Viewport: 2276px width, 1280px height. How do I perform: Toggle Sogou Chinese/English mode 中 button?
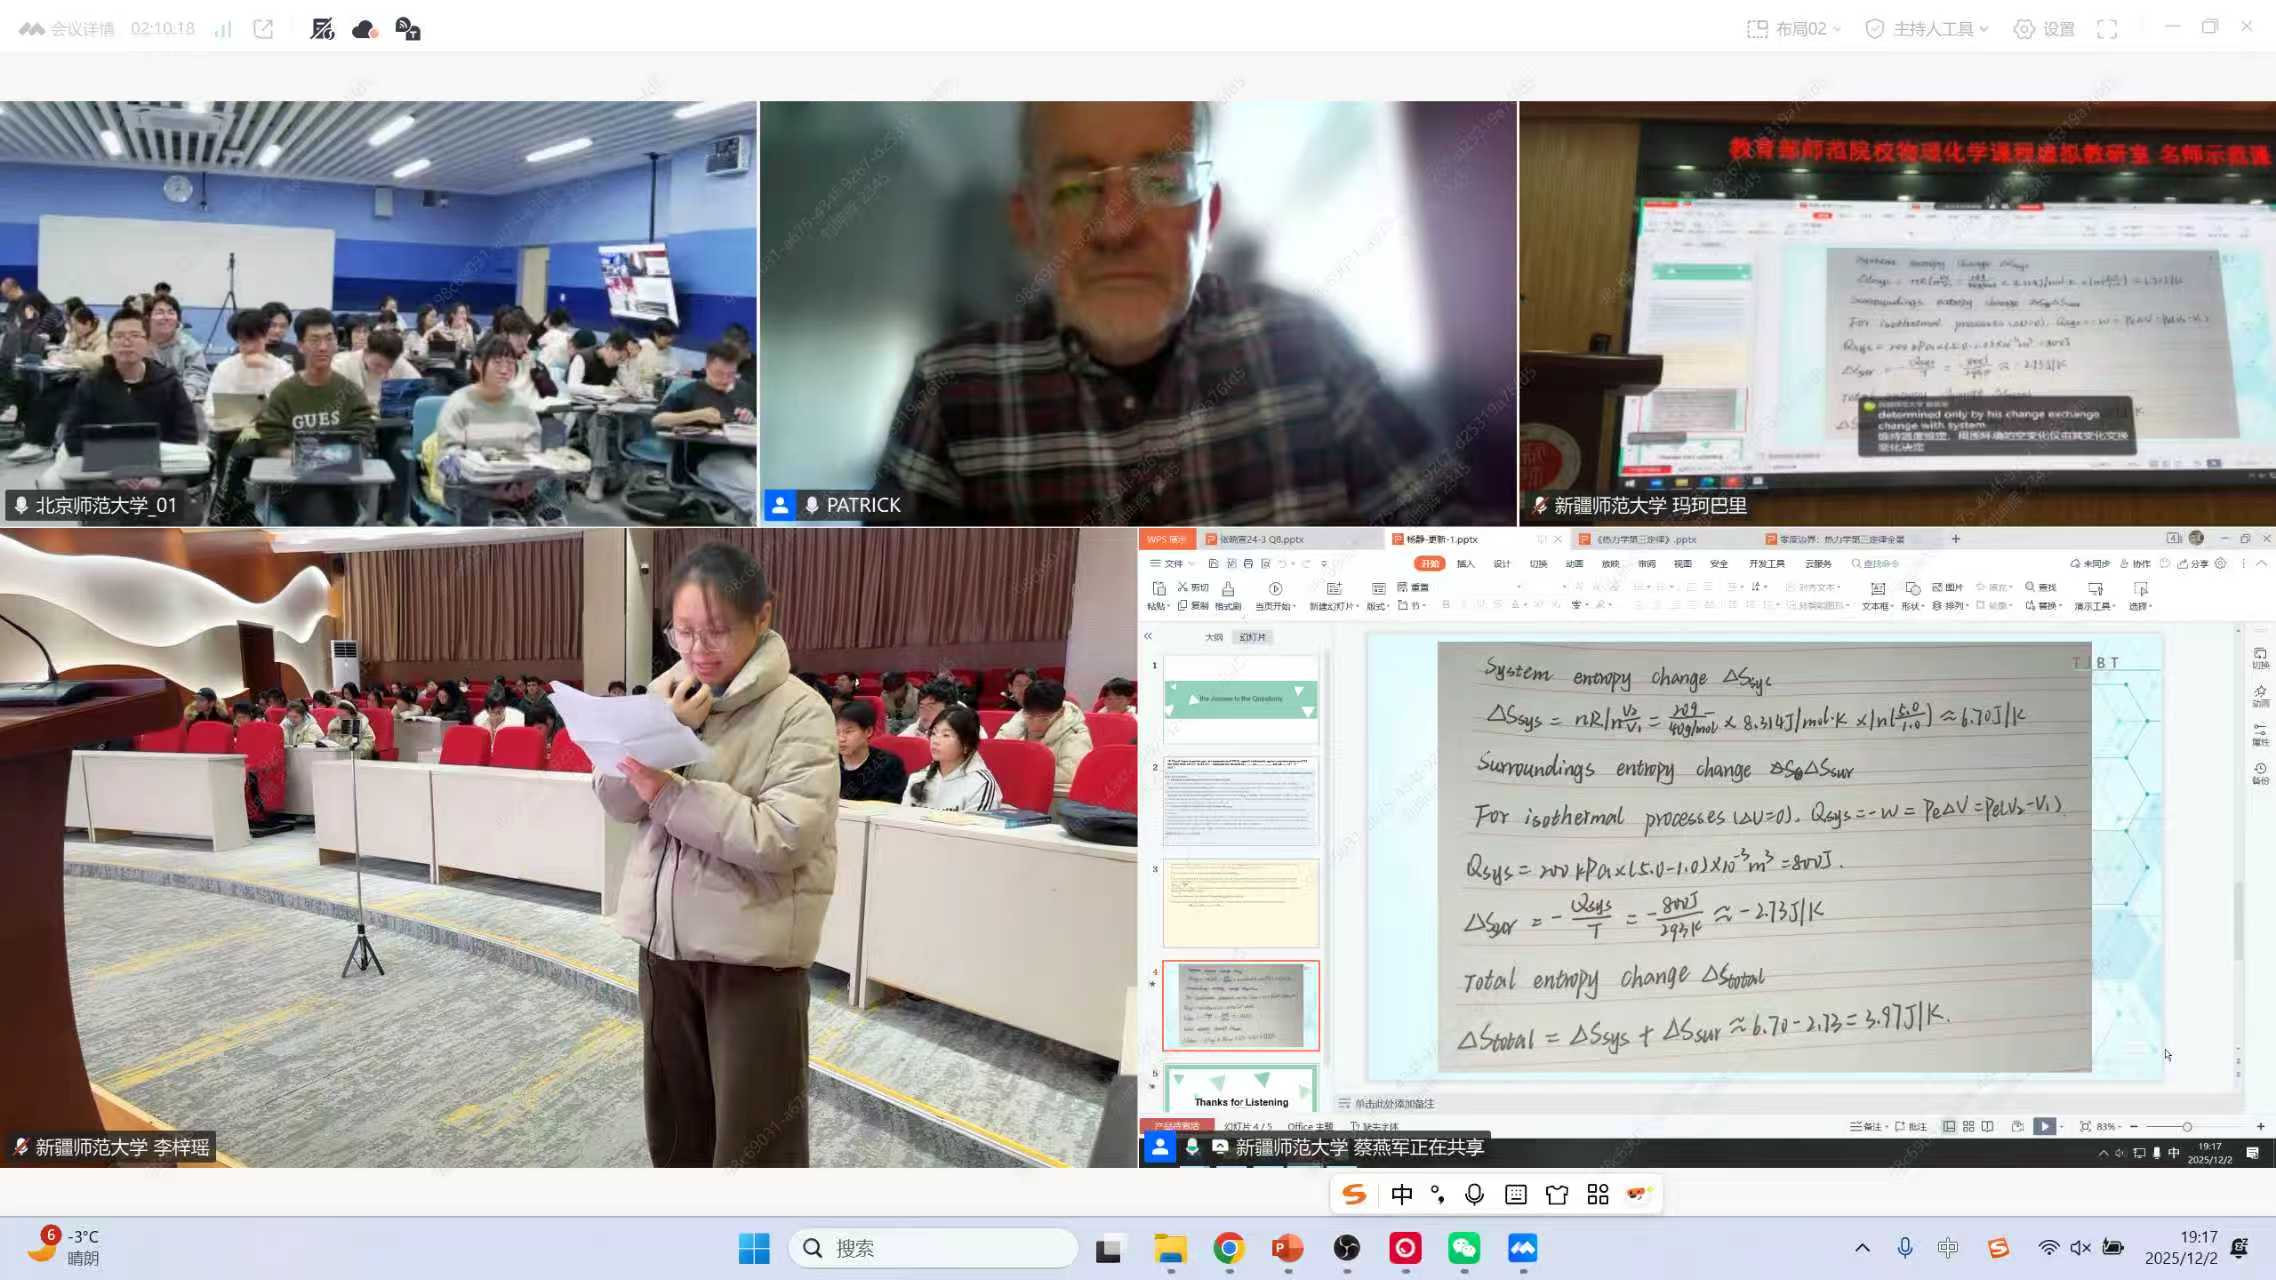click(1402, 1194)
